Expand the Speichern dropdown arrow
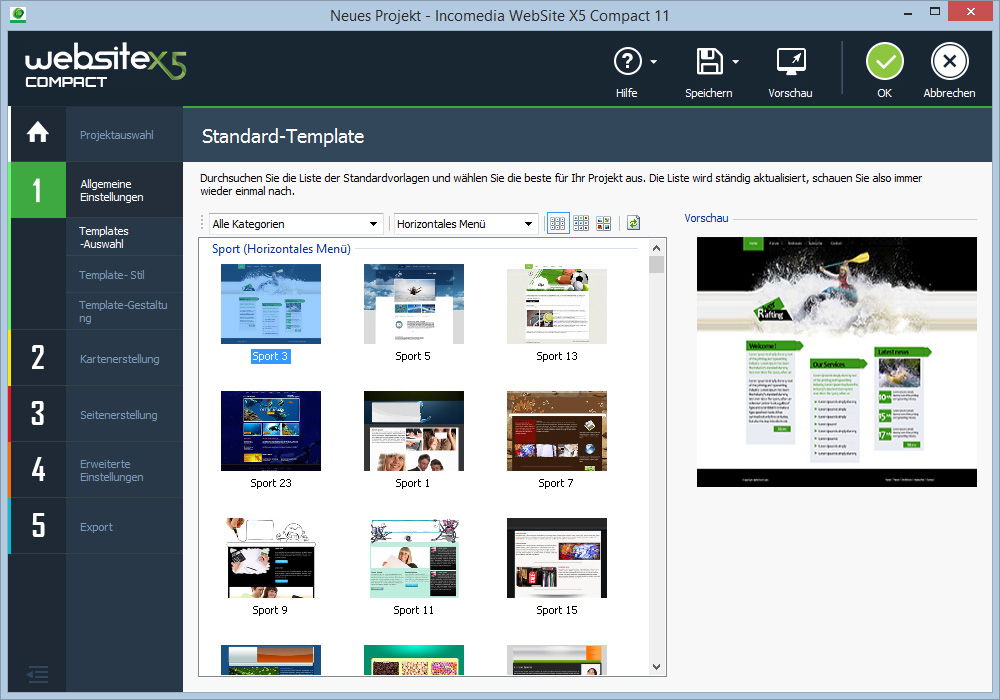 (735, 62)
